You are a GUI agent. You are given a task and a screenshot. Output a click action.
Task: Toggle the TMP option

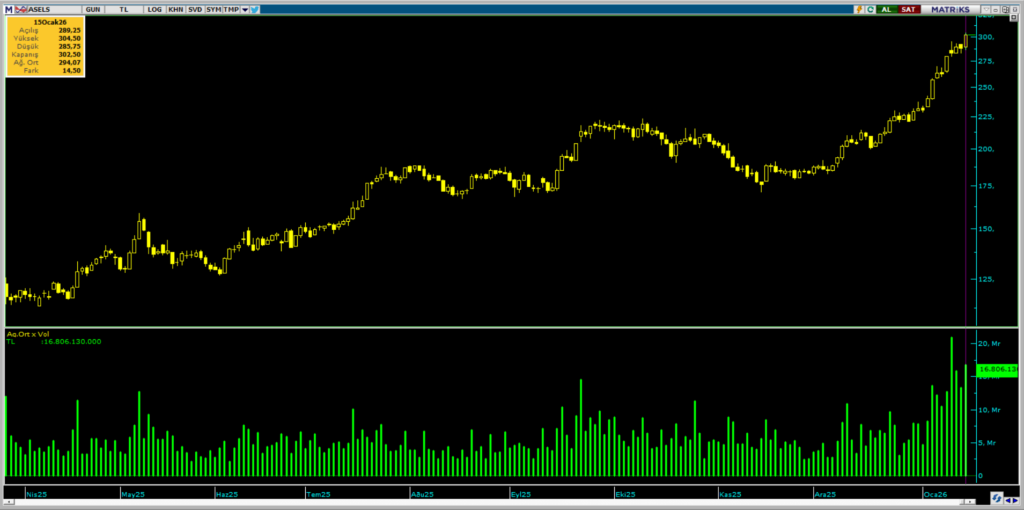(231, 10)
